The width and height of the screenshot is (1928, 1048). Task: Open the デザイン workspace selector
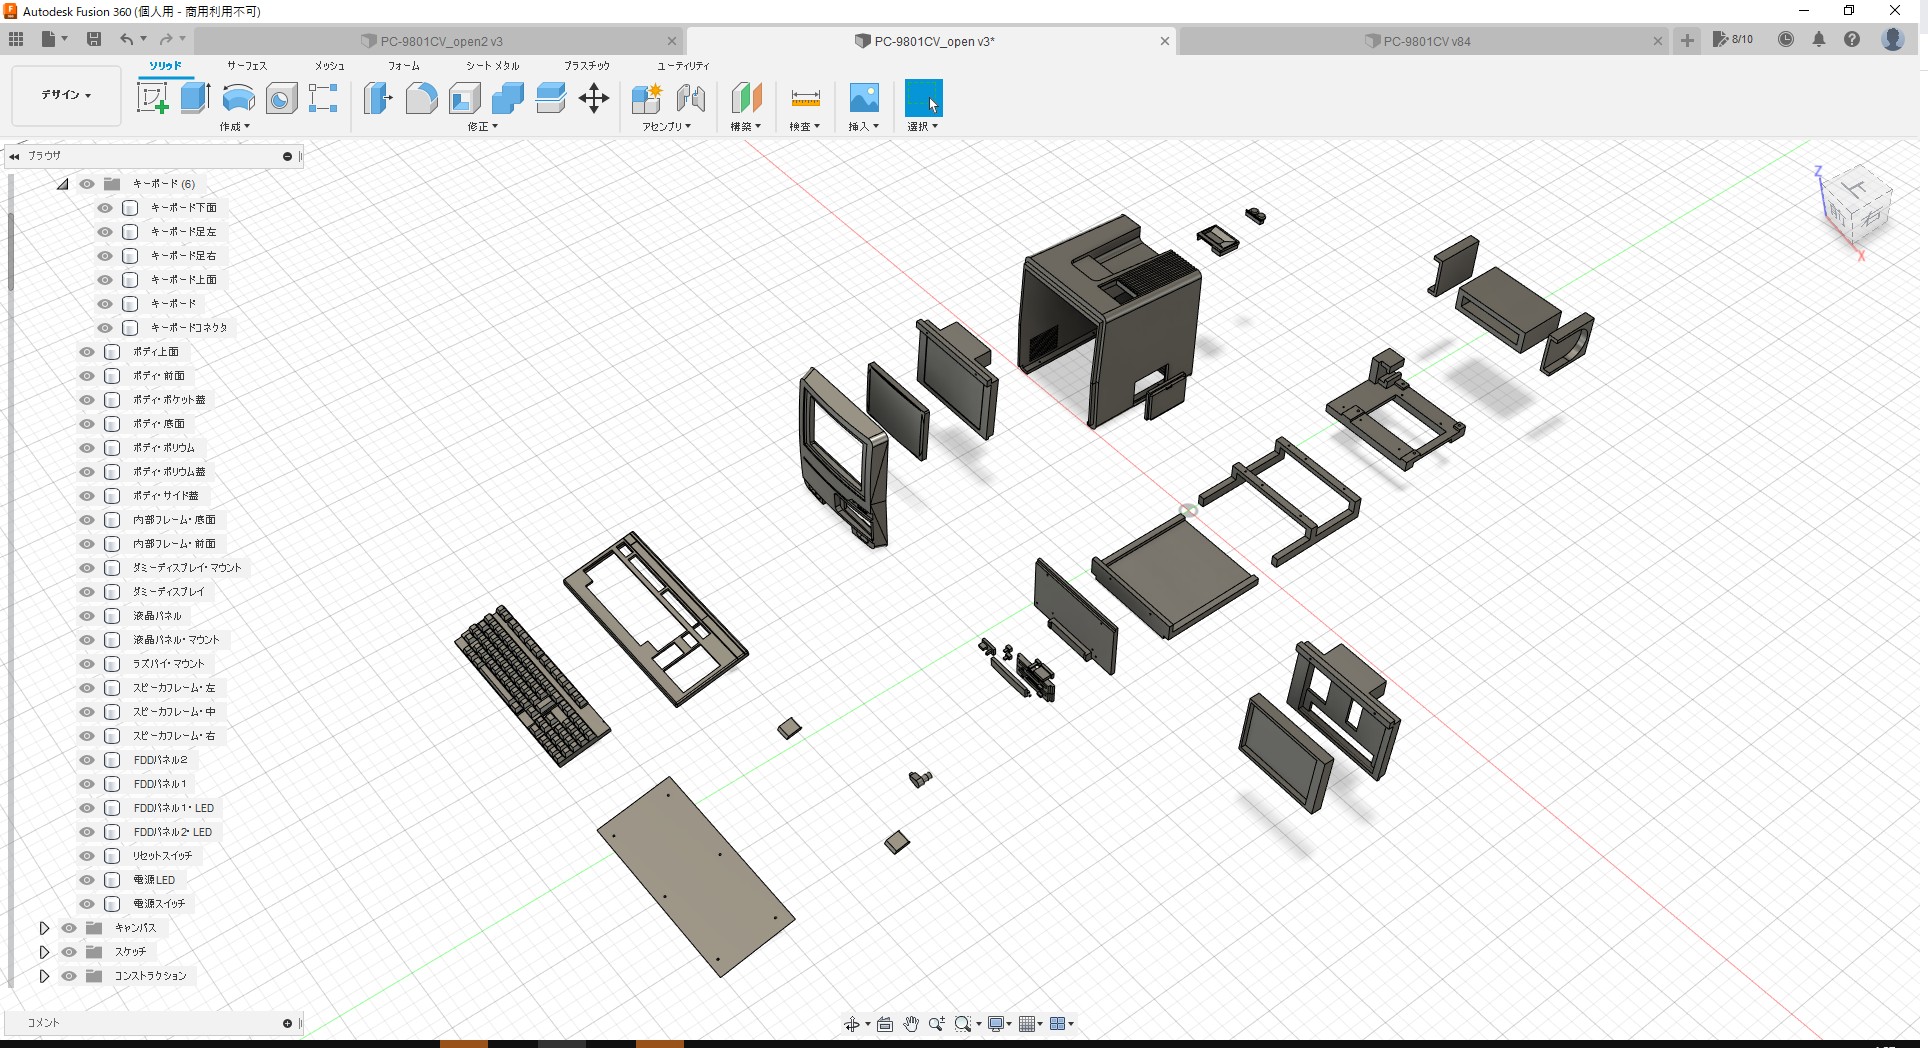tap(64, 95)
